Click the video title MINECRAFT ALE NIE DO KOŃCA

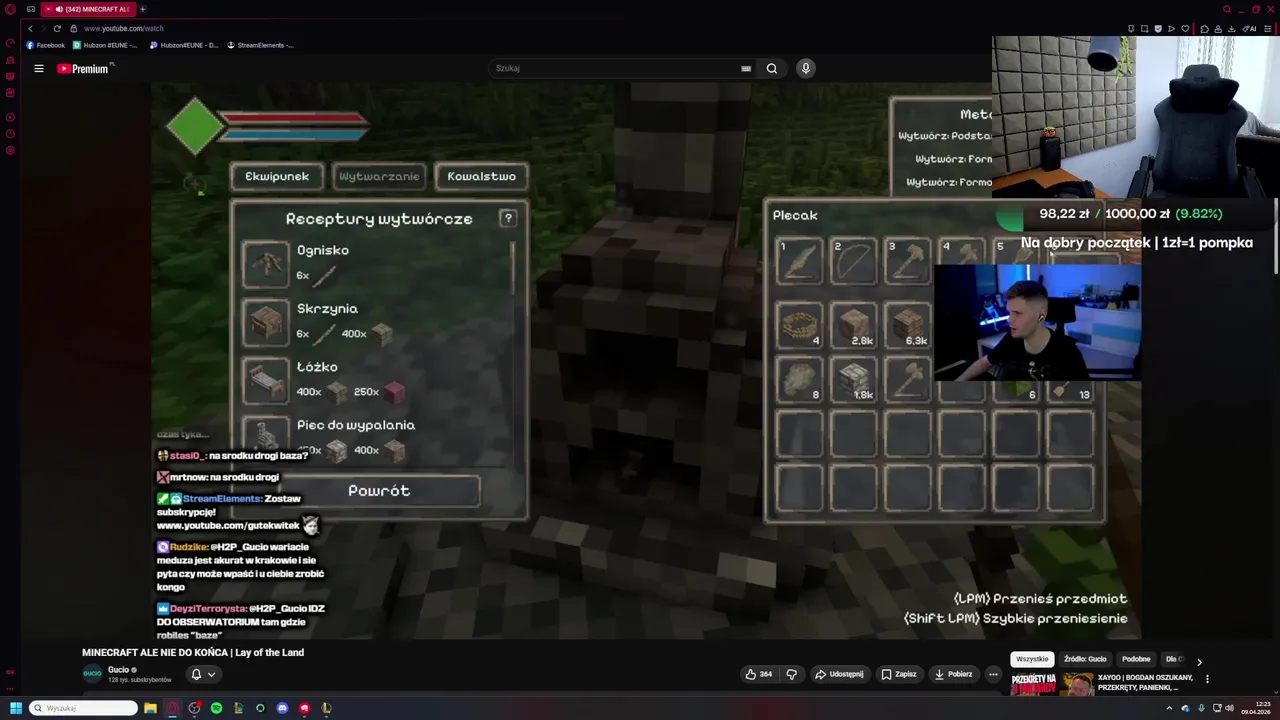[193, 652]
